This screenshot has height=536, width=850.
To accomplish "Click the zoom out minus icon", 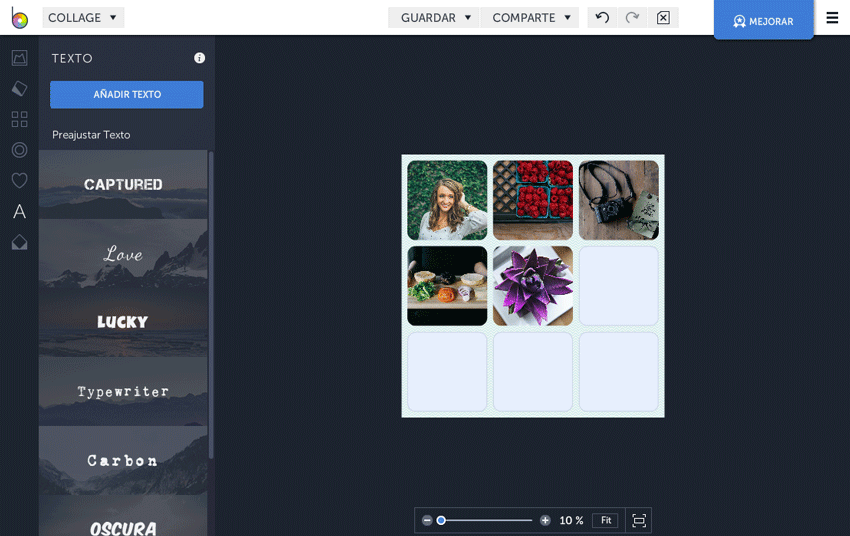I will (x=427, y=520).
